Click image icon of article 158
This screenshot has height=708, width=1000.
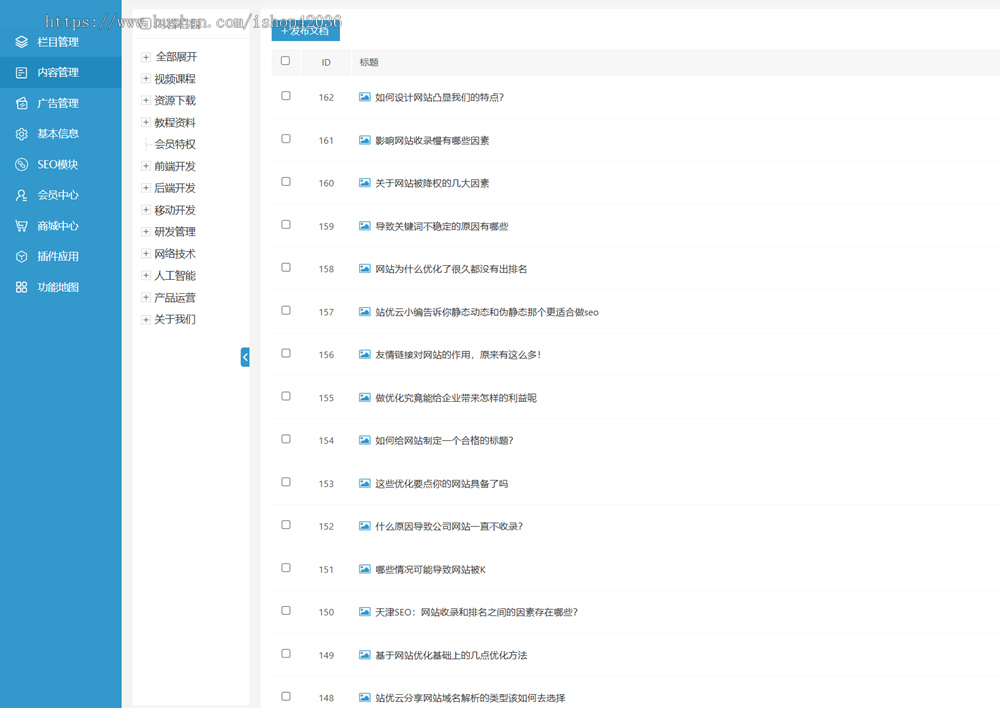pos(365,269)
